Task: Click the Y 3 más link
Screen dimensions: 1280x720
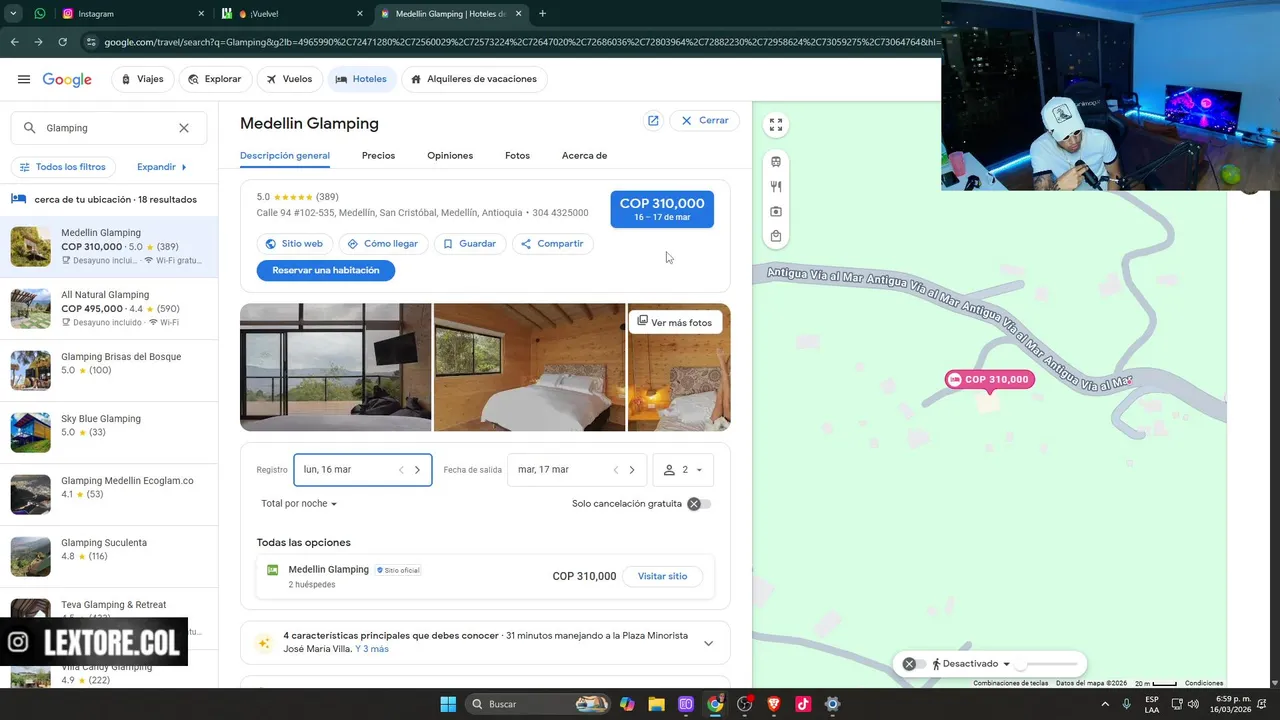Action: tap(372, 649)
